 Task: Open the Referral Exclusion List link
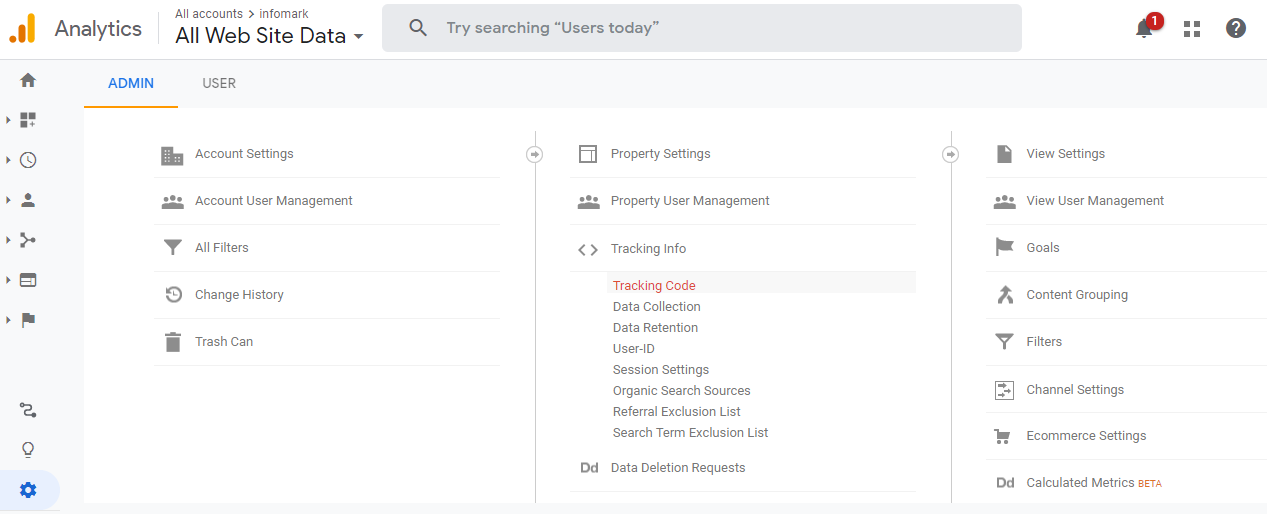pos(676,412)
